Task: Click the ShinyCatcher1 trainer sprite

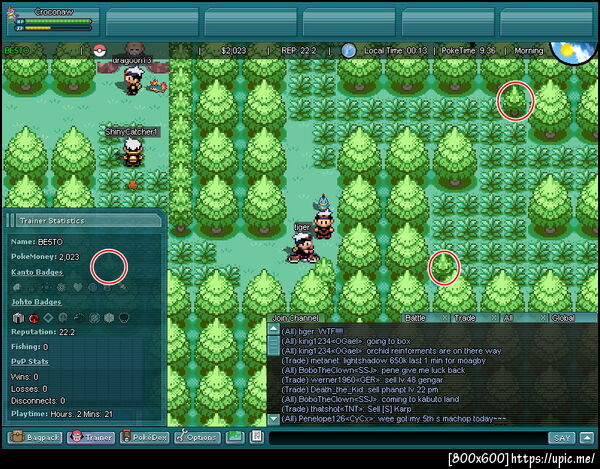Action: [132, 152]
